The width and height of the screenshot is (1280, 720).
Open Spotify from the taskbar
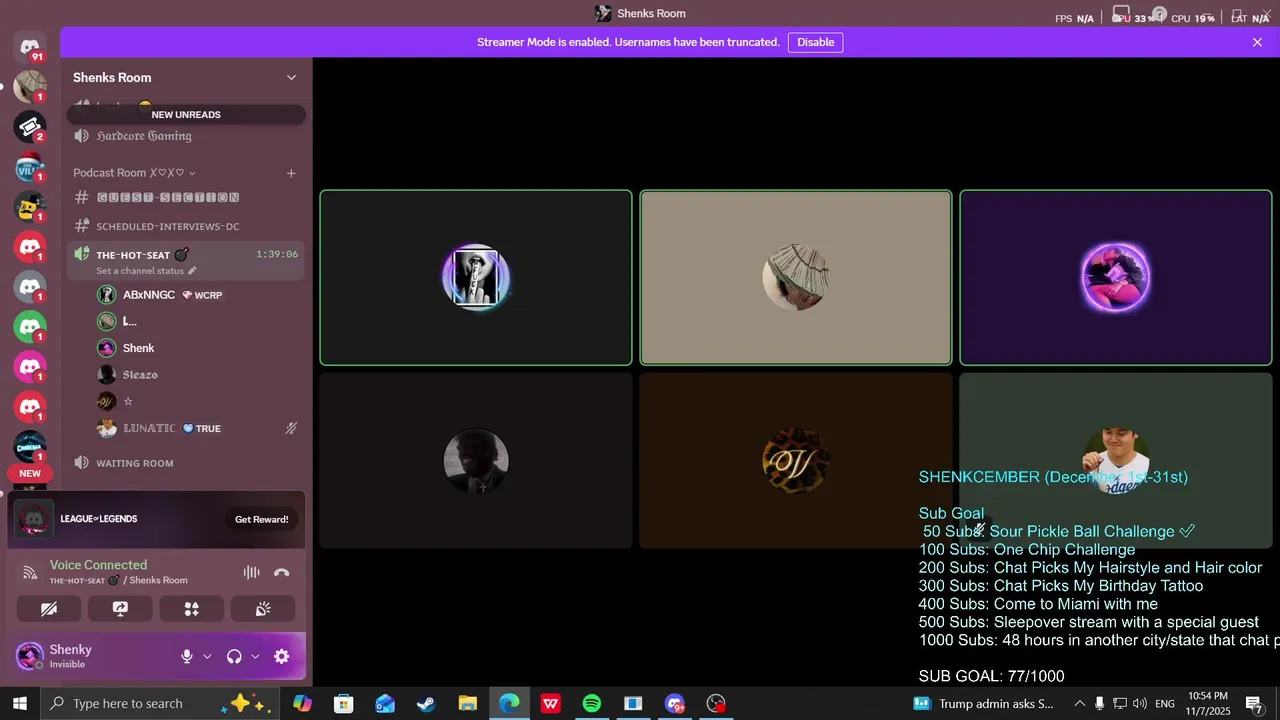[x=591, y=703]
